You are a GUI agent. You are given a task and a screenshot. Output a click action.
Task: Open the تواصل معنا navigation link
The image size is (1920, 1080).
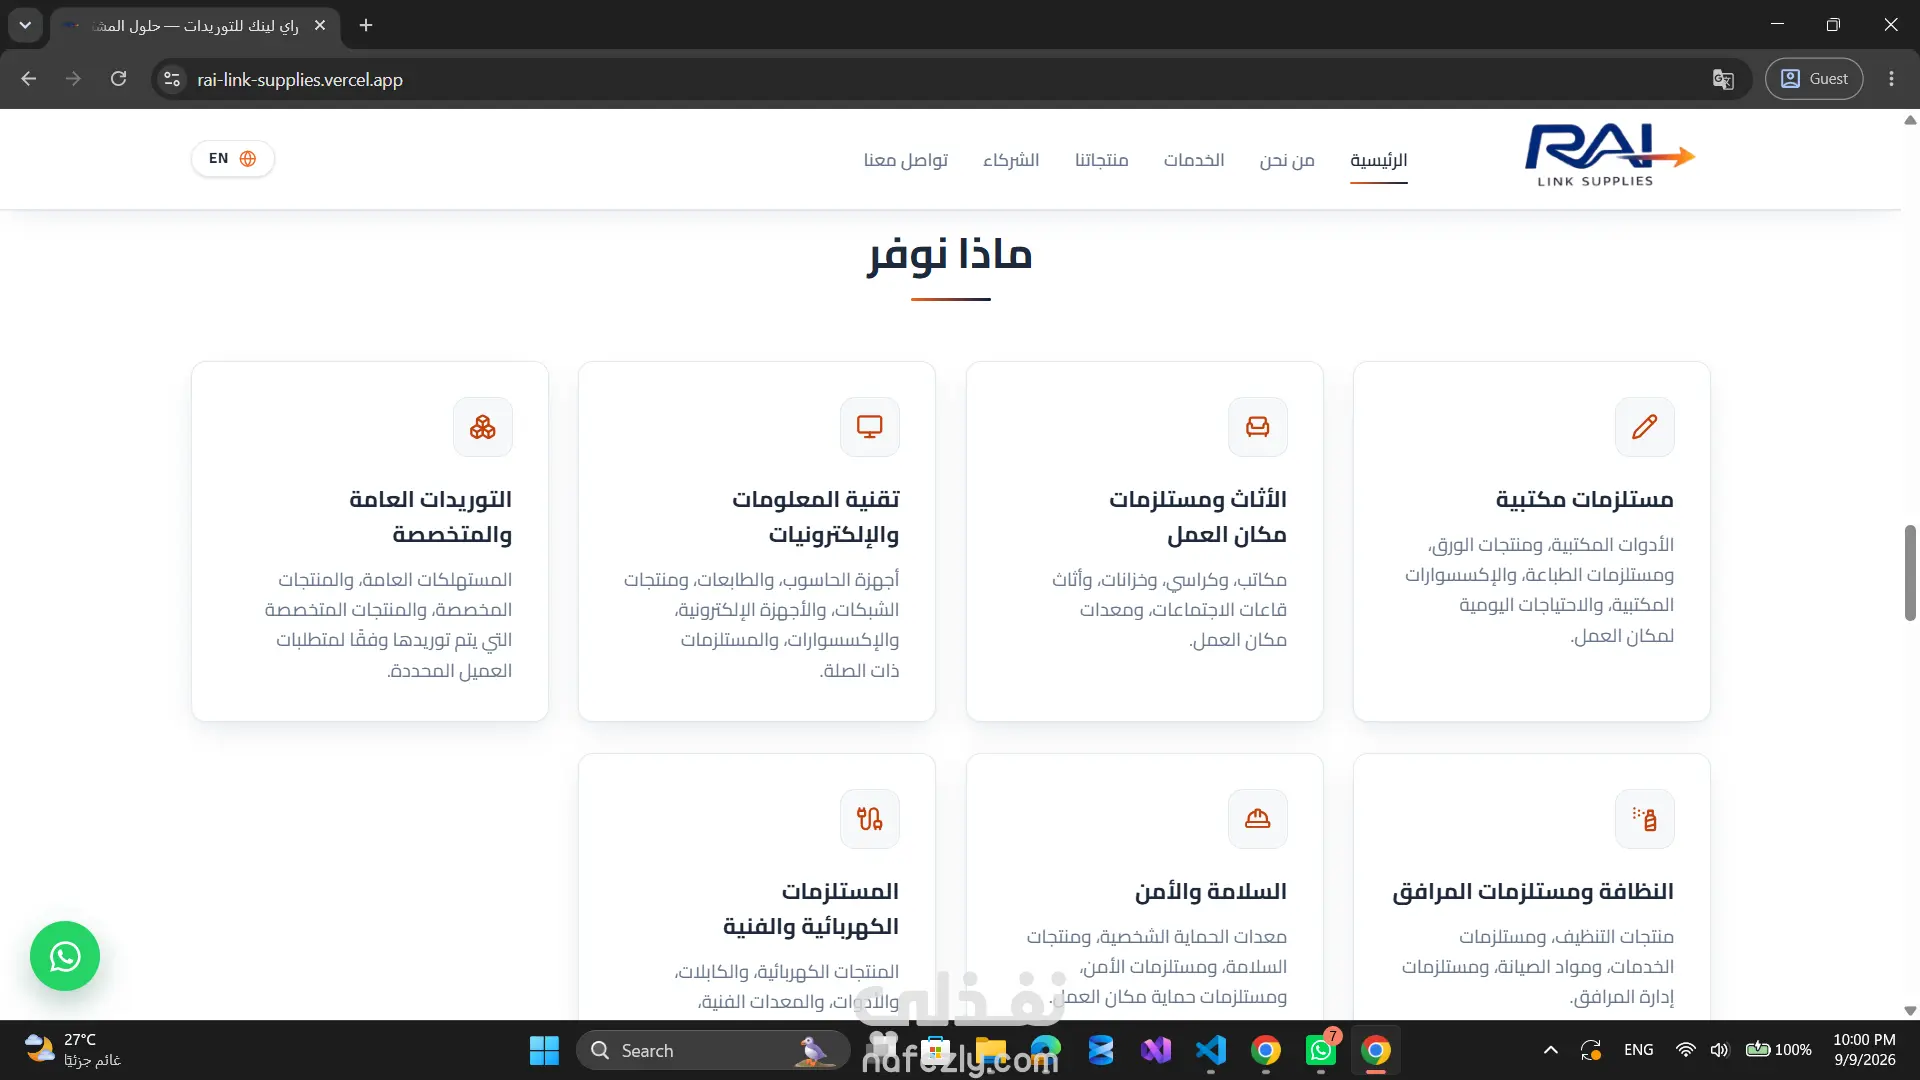pyautogui.click(x=906, y=160)
